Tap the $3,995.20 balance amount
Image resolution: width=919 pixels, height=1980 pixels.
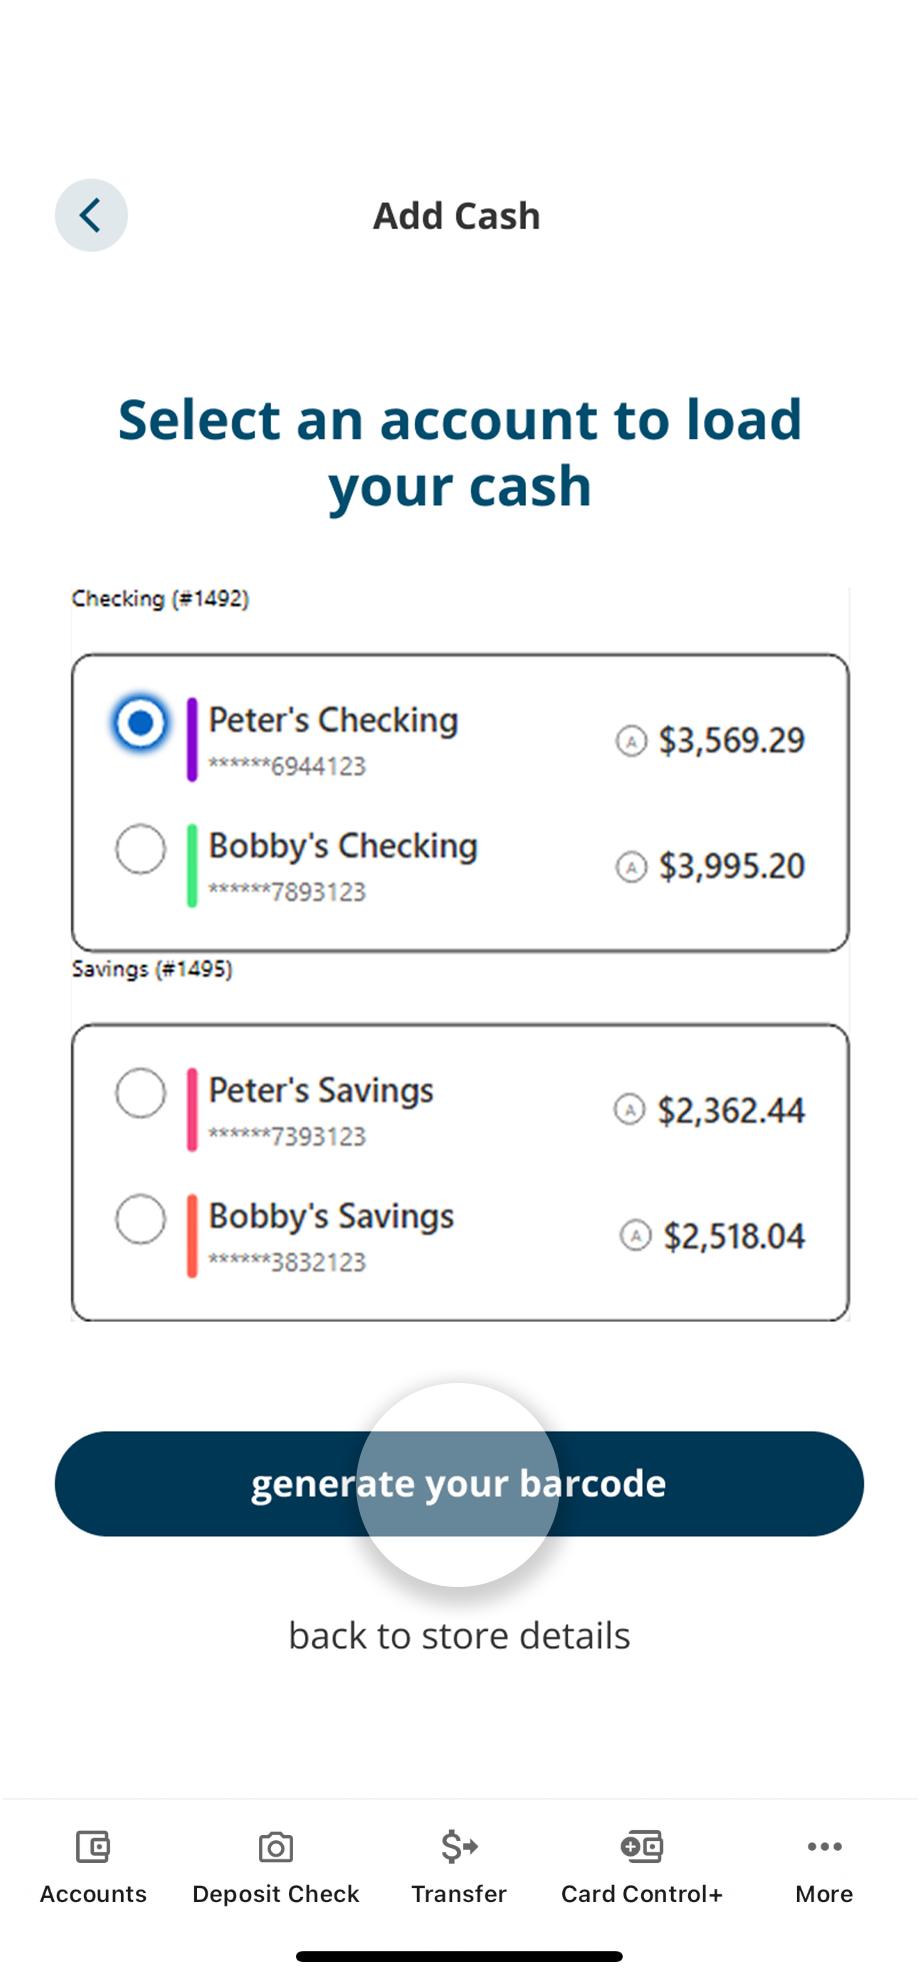(731, 866)
